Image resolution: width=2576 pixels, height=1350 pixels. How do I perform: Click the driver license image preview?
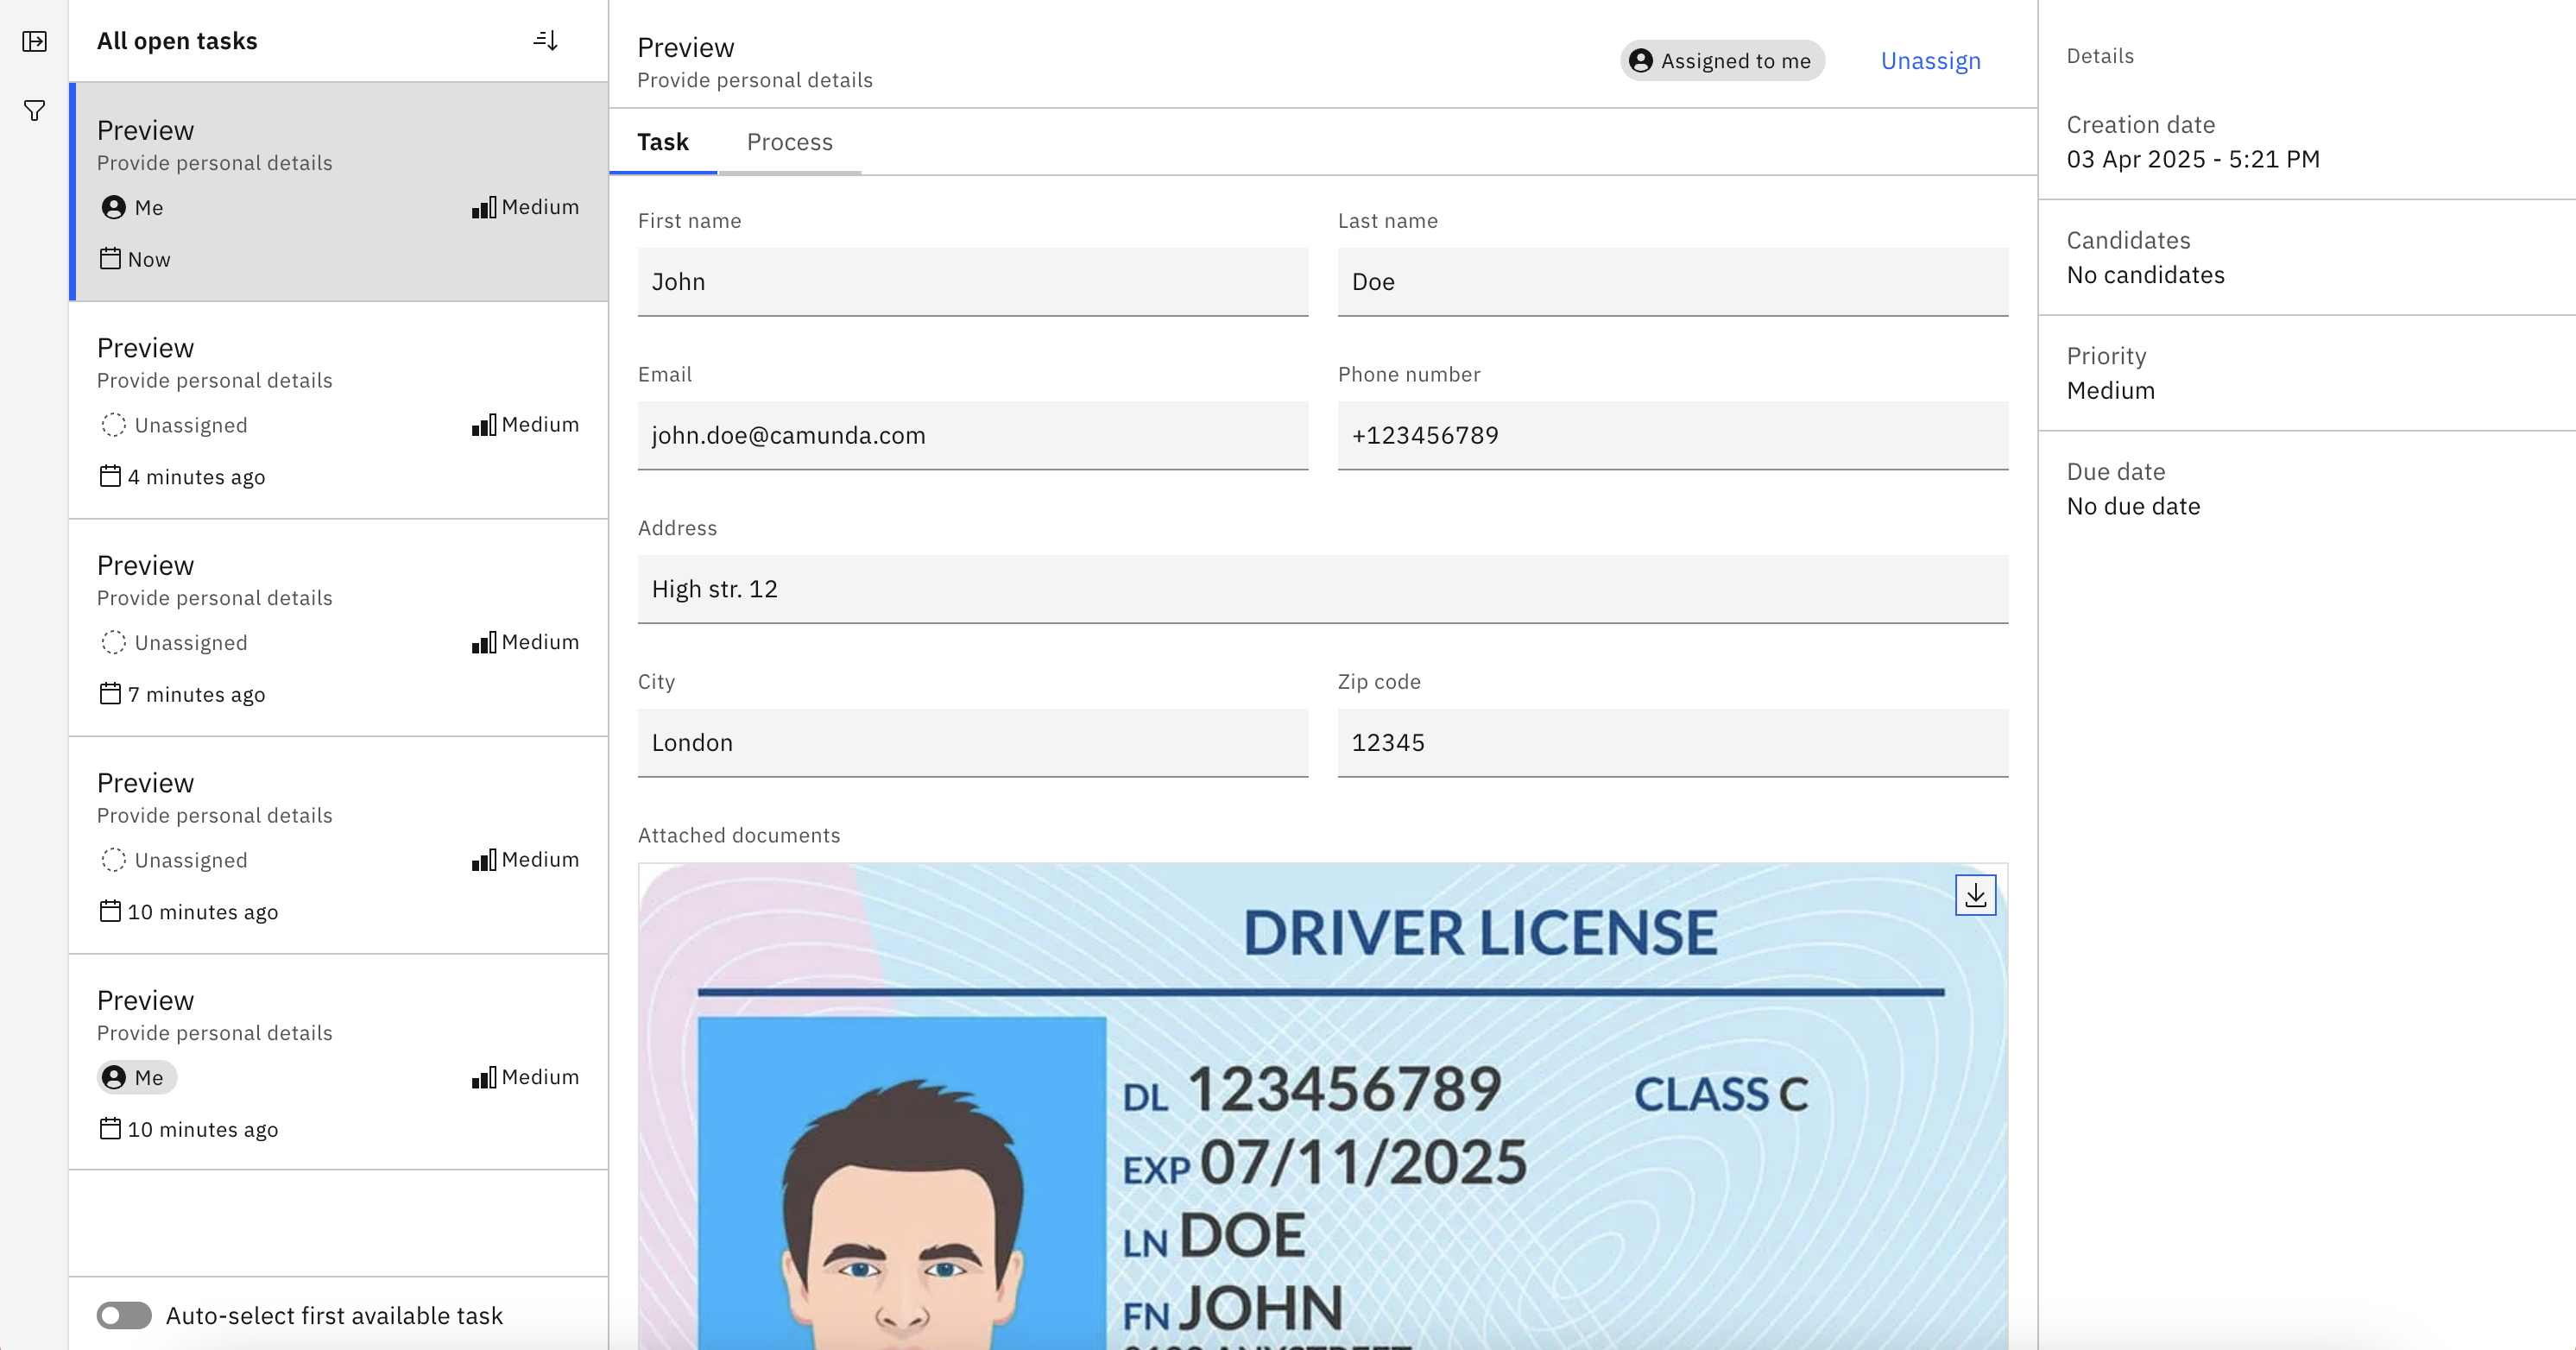pyautogui.click(x=1322, y=1110)
